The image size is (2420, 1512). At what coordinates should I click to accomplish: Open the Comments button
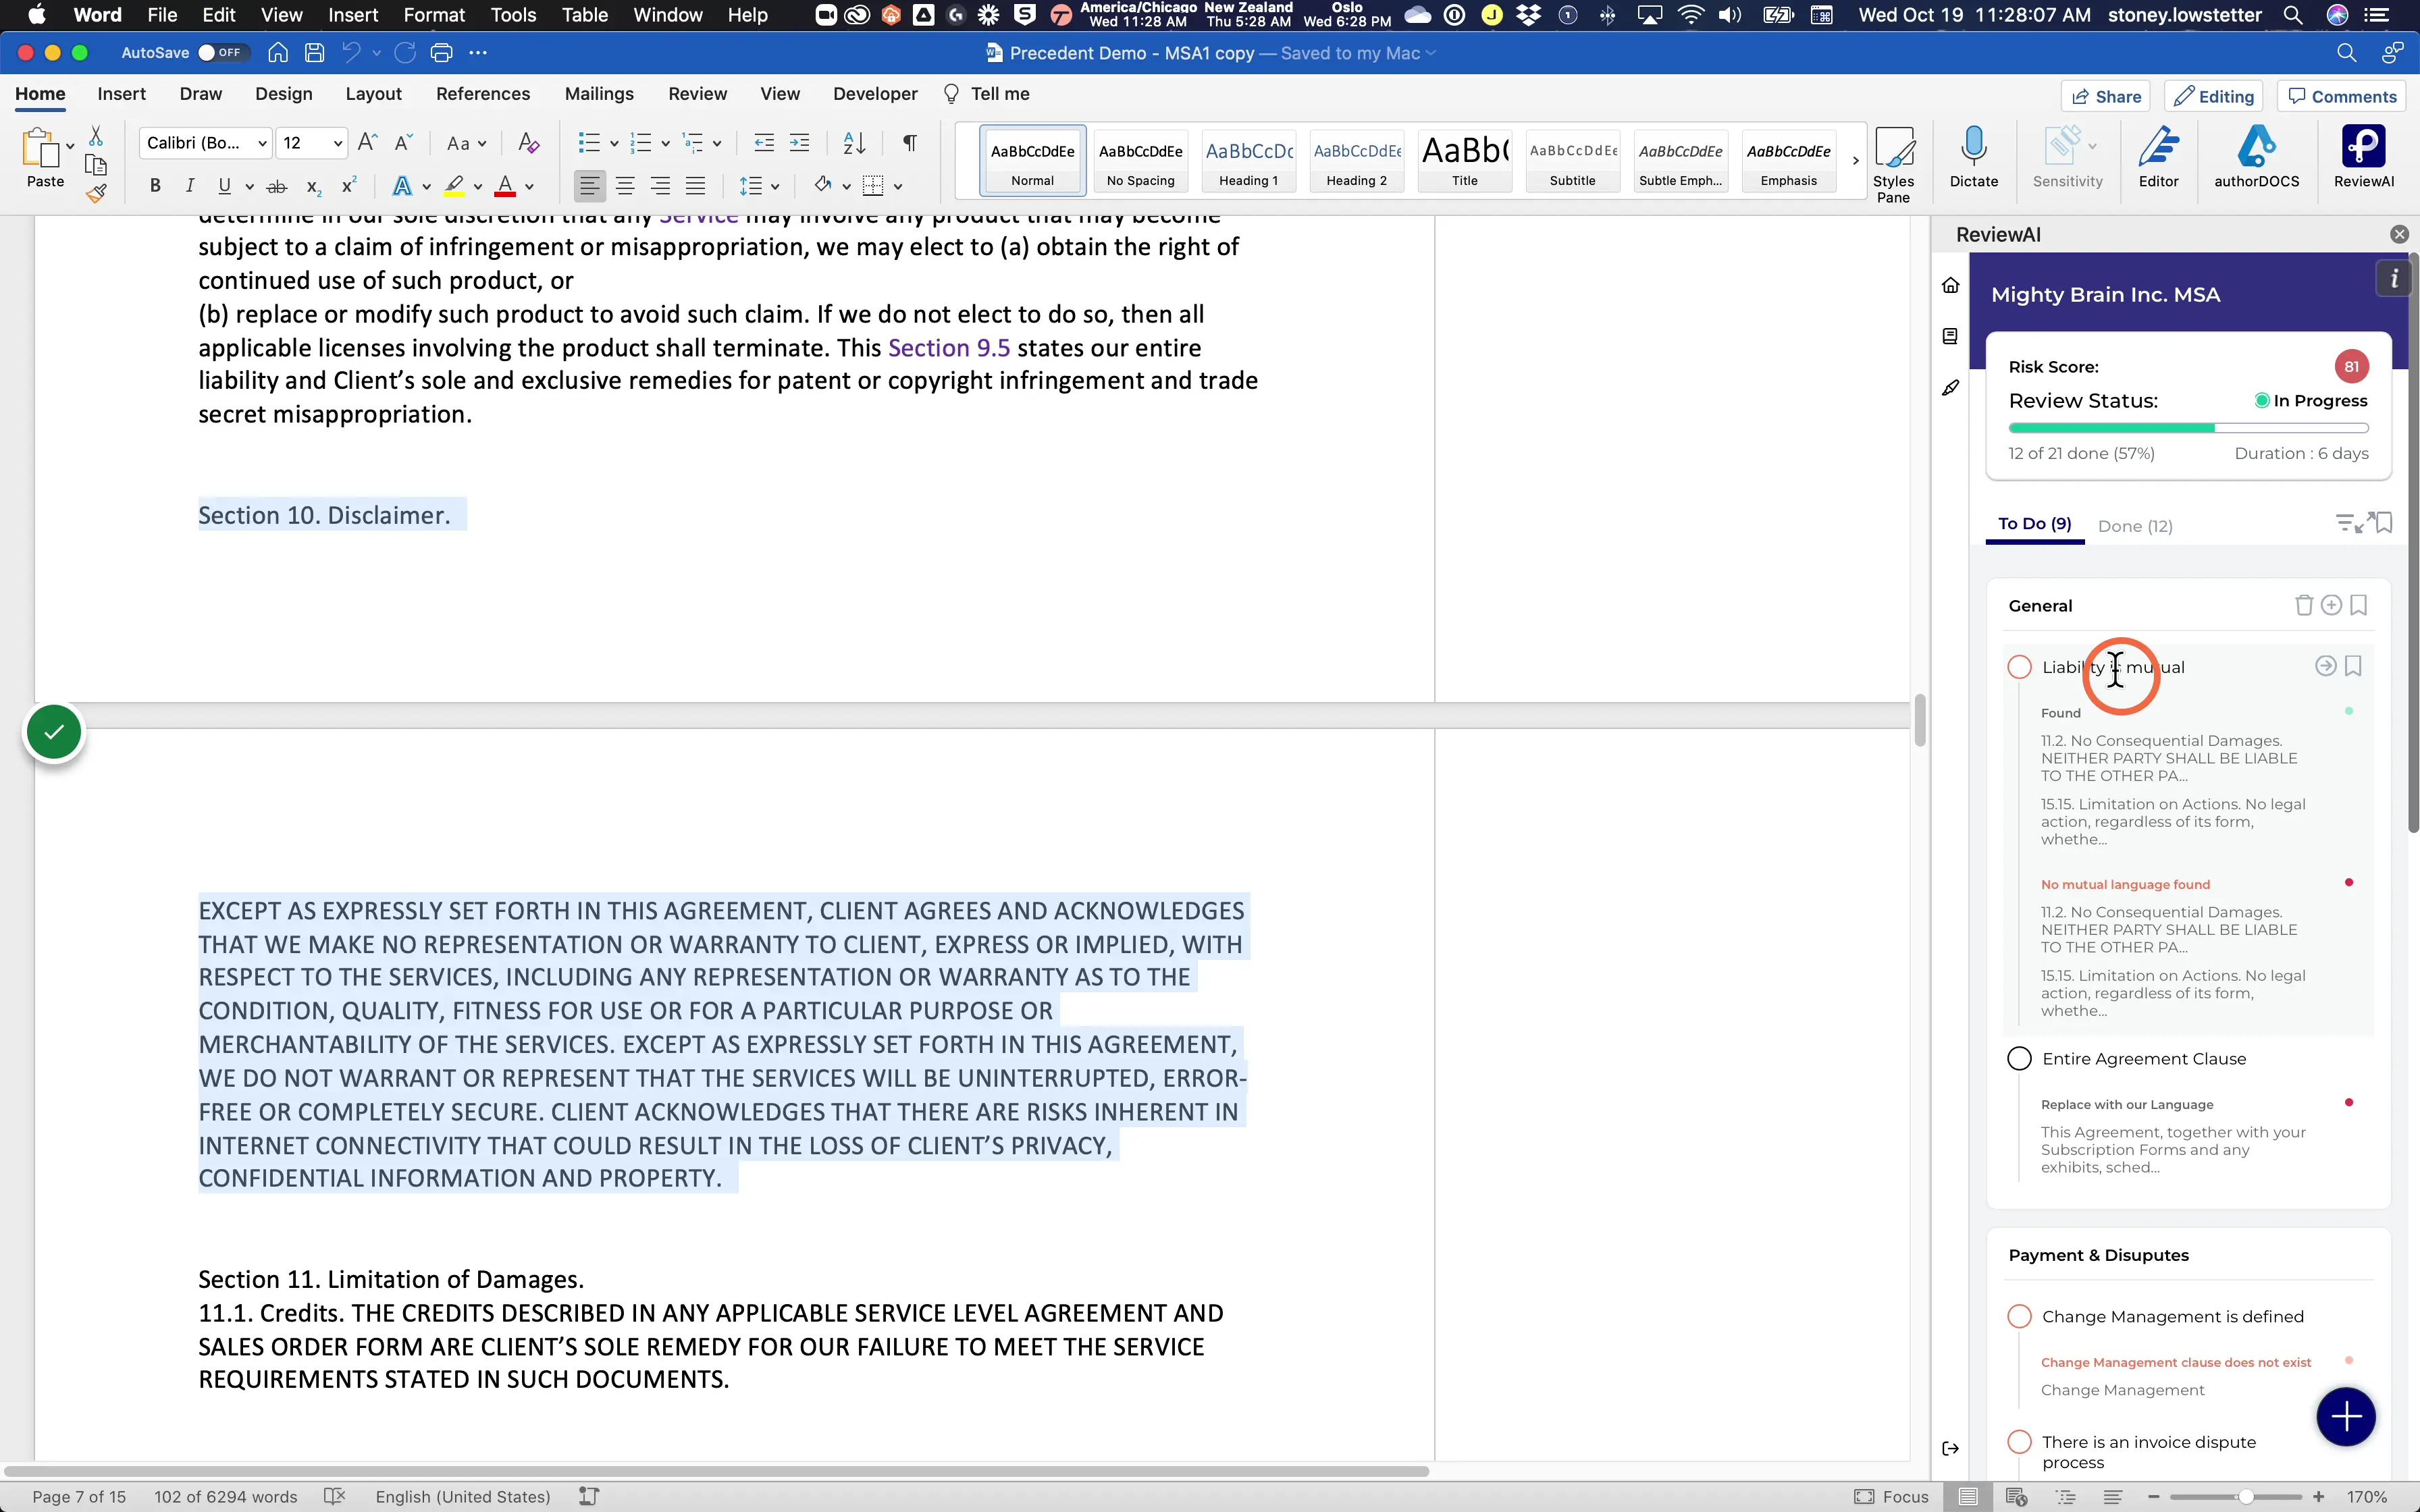point(2342,96)
